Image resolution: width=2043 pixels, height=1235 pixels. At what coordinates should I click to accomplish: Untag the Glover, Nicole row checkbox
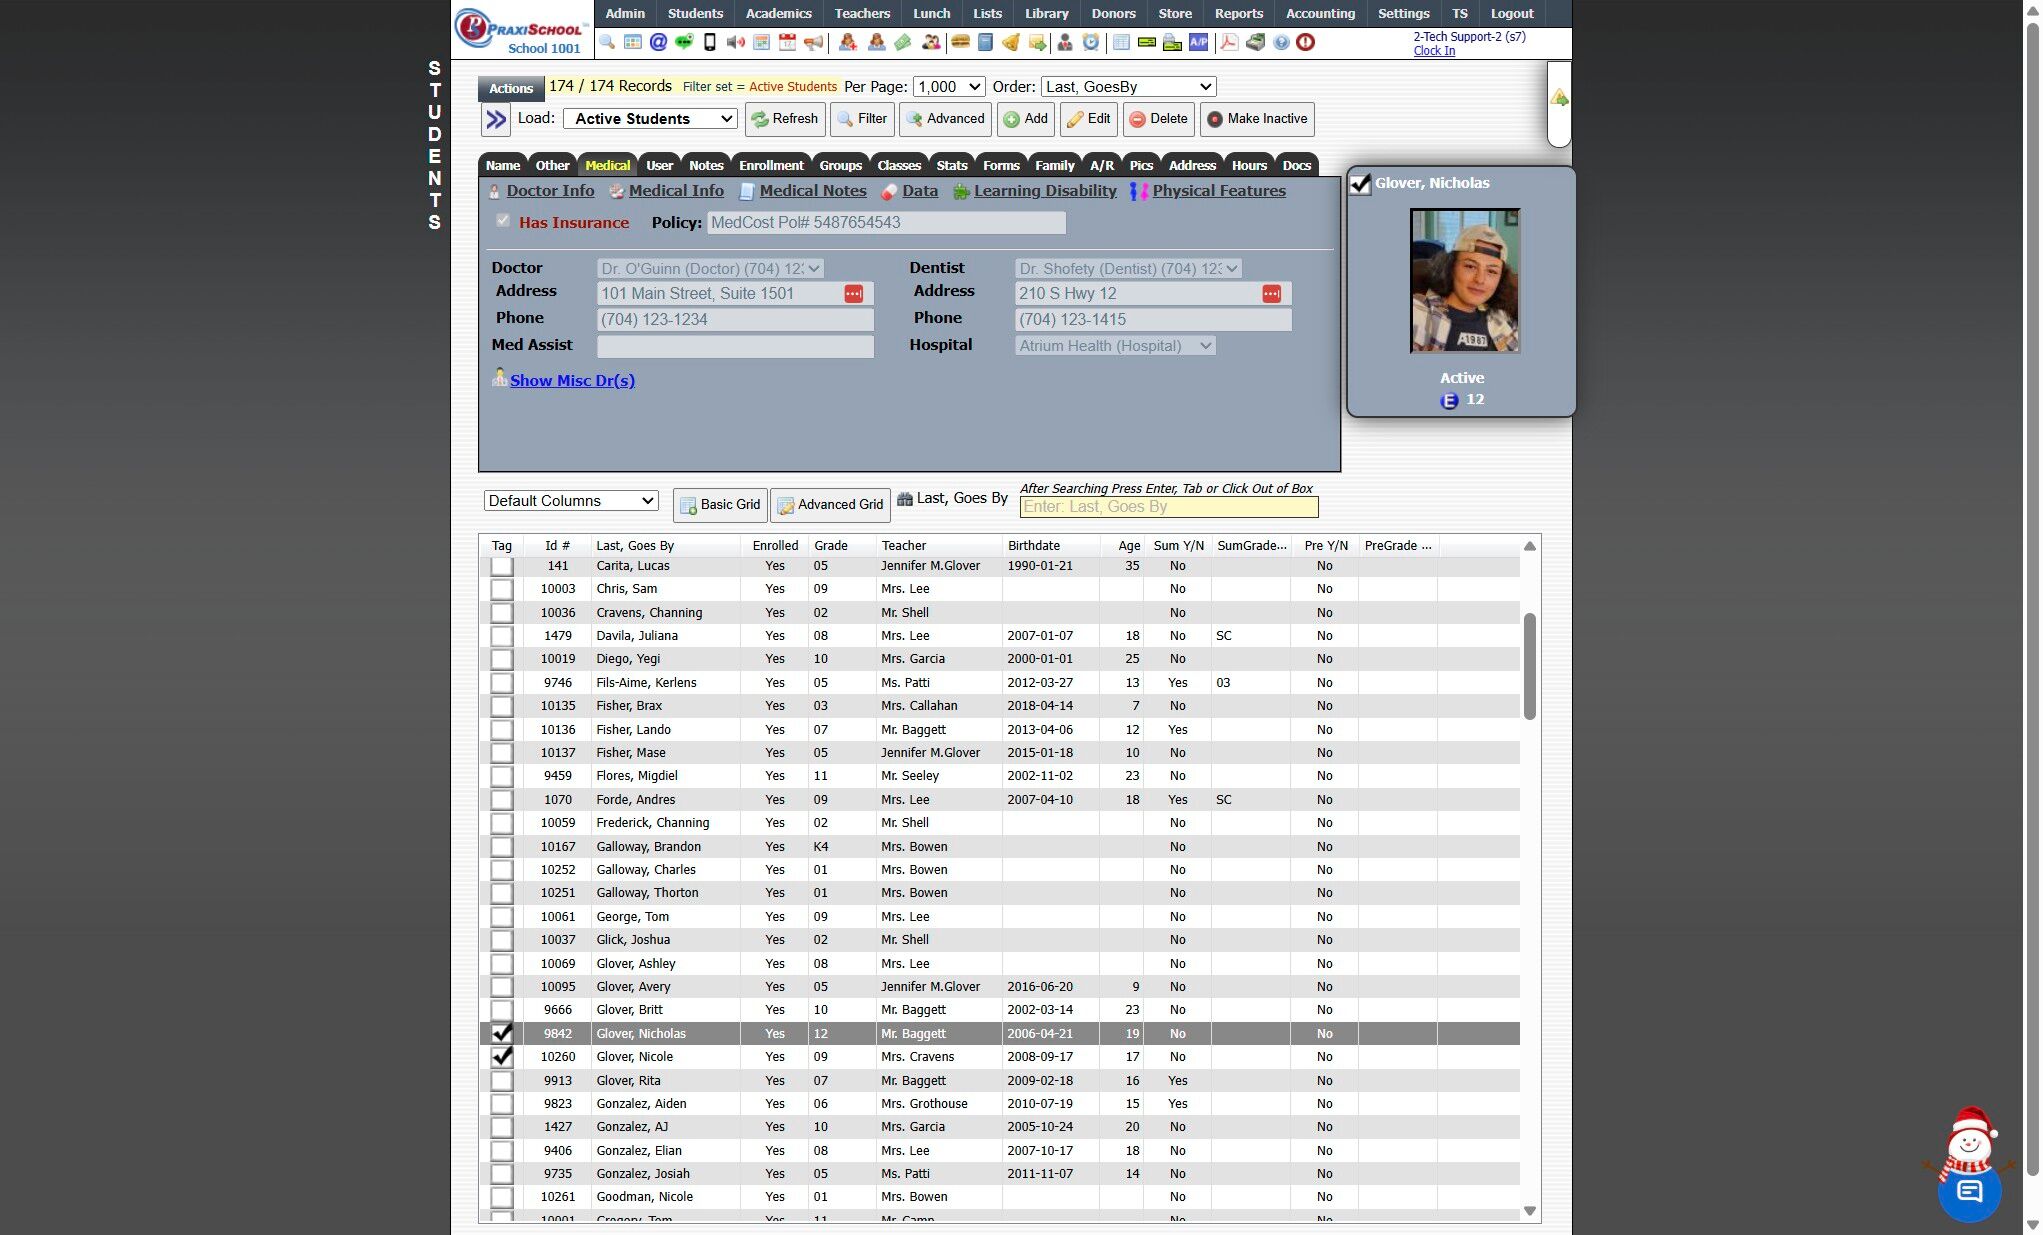click(x=502, y=1057)
